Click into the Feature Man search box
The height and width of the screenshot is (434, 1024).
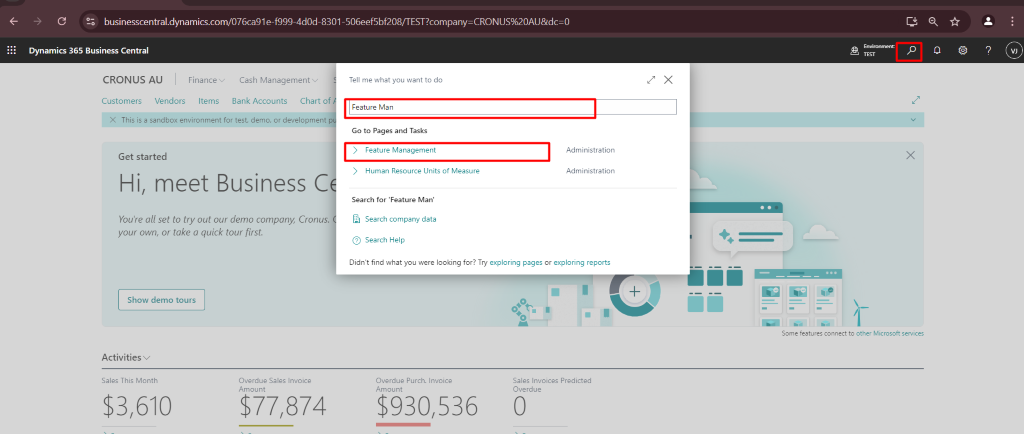coord(513,107)
